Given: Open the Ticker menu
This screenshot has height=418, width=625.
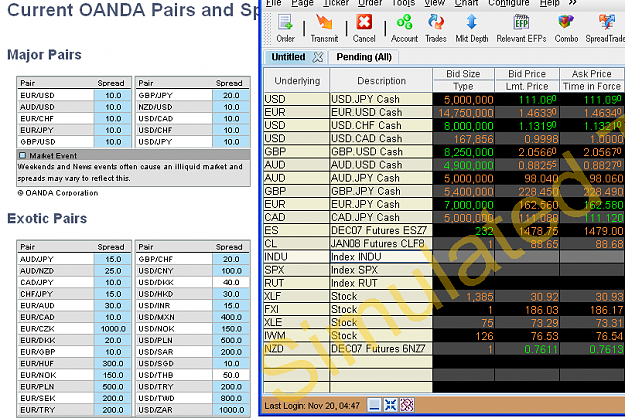Looking at the screenshot, I should point(336,3).
